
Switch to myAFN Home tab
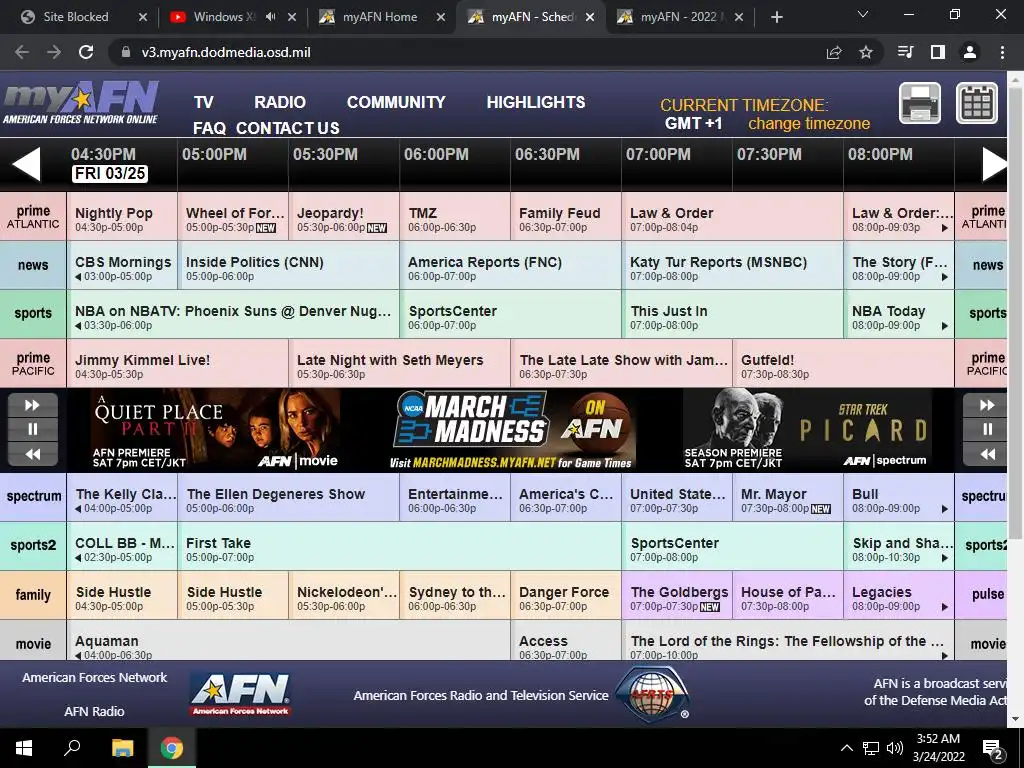pyautogui.click(x=379, y=17)
